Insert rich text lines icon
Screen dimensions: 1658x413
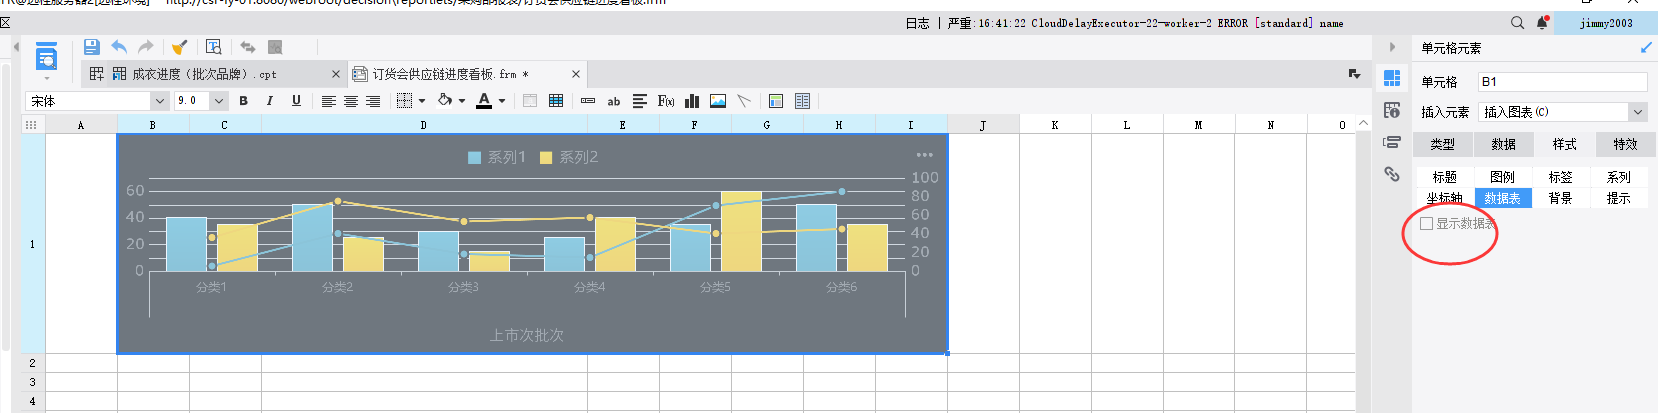coord(640,101)
